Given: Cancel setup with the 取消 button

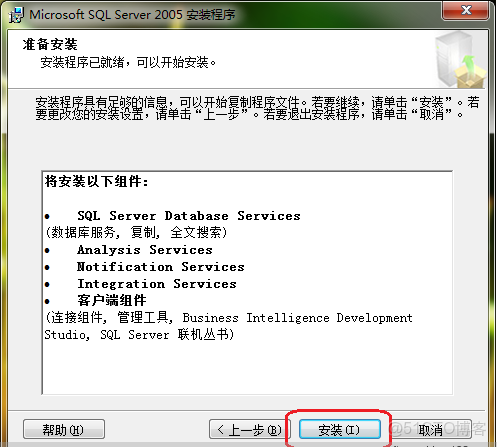Looking at the screenshot, I should pos(431,429).
